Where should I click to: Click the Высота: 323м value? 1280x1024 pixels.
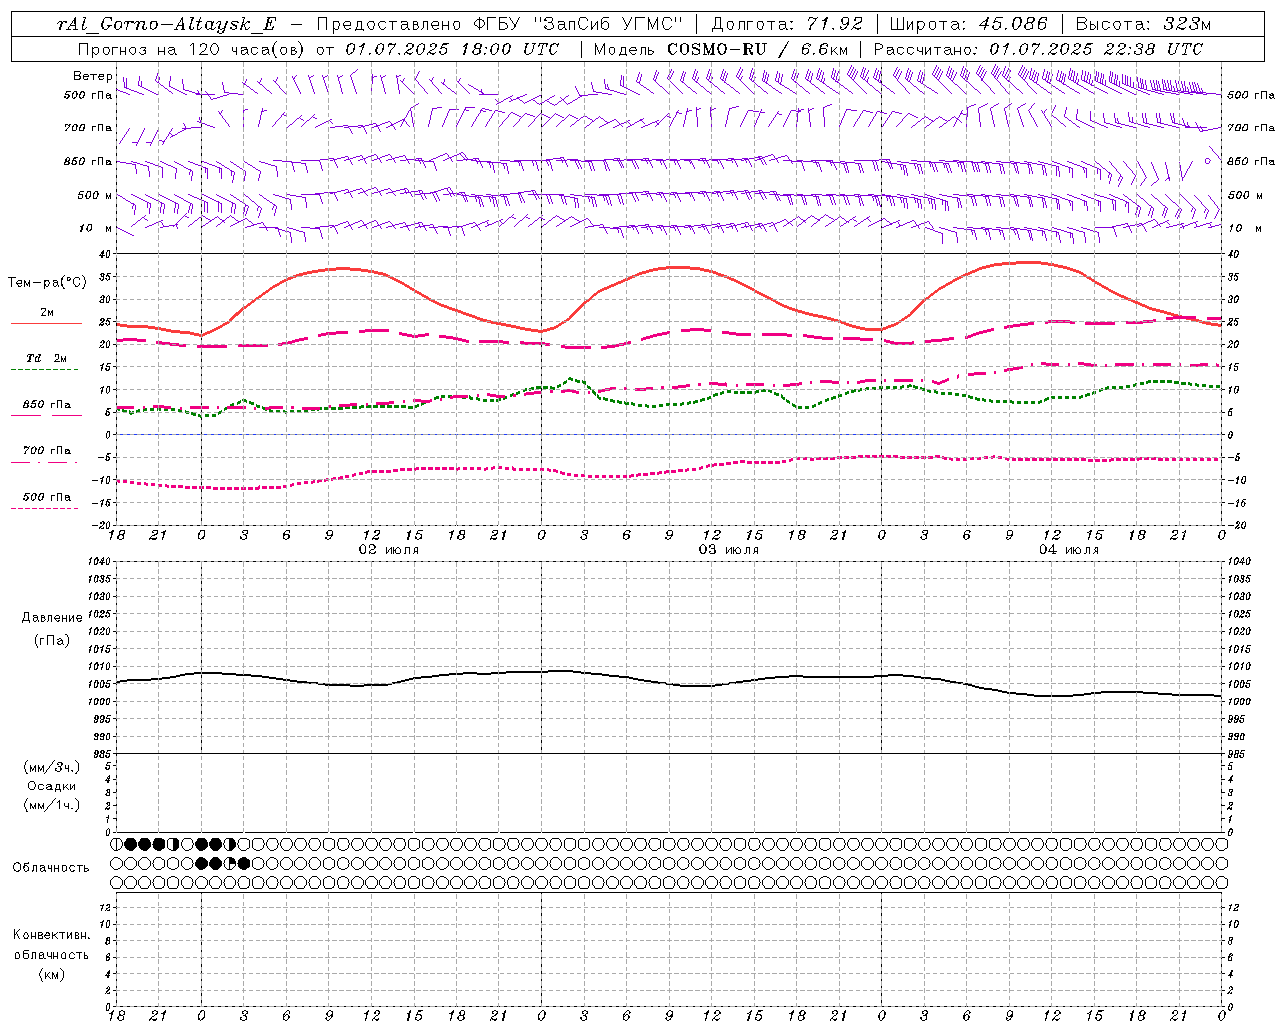click(x=1143, y=24)
